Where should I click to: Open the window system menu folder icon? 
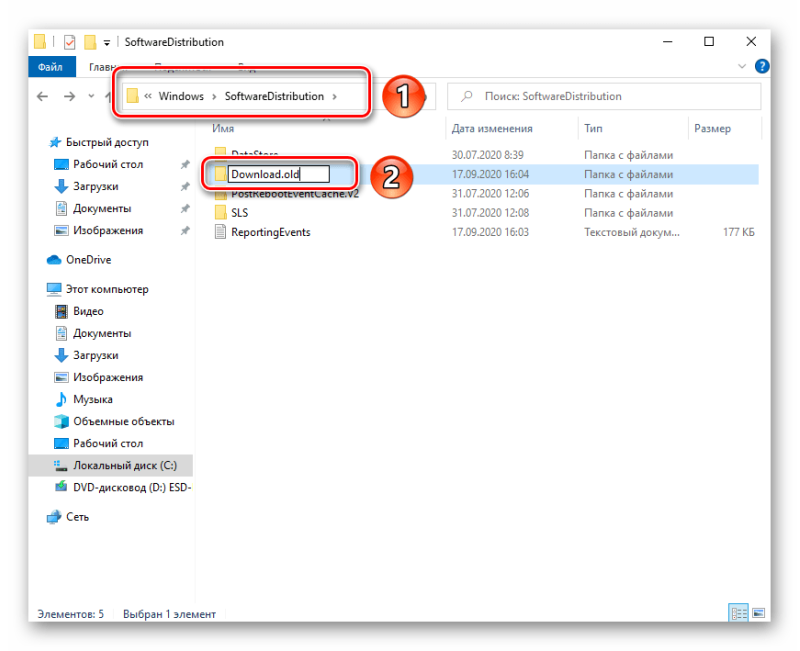tap(40, 42)
